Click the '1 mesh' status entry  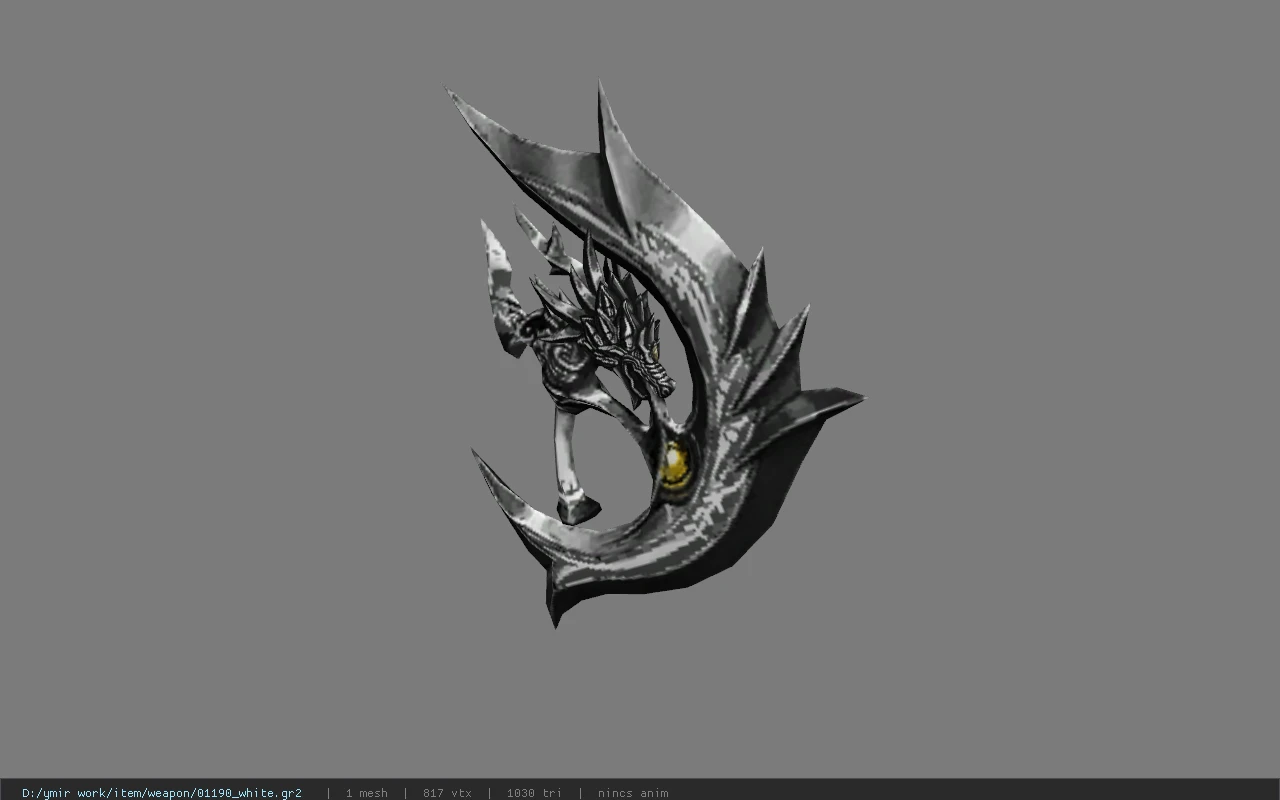366,793
